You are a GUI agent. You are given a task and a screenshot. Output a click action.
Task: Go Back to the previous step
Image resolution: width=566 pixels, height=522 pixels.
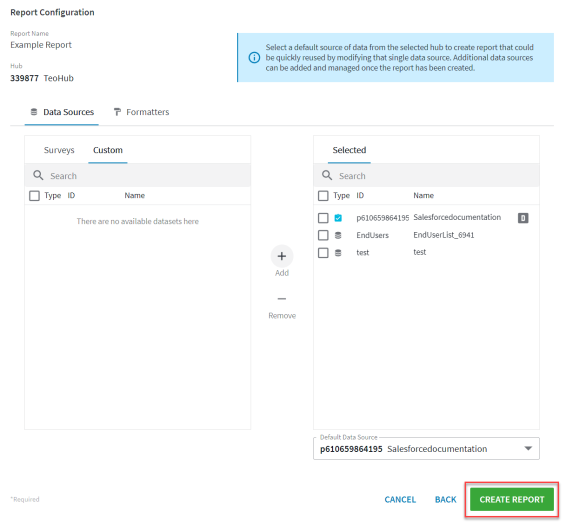pos(445,500)
